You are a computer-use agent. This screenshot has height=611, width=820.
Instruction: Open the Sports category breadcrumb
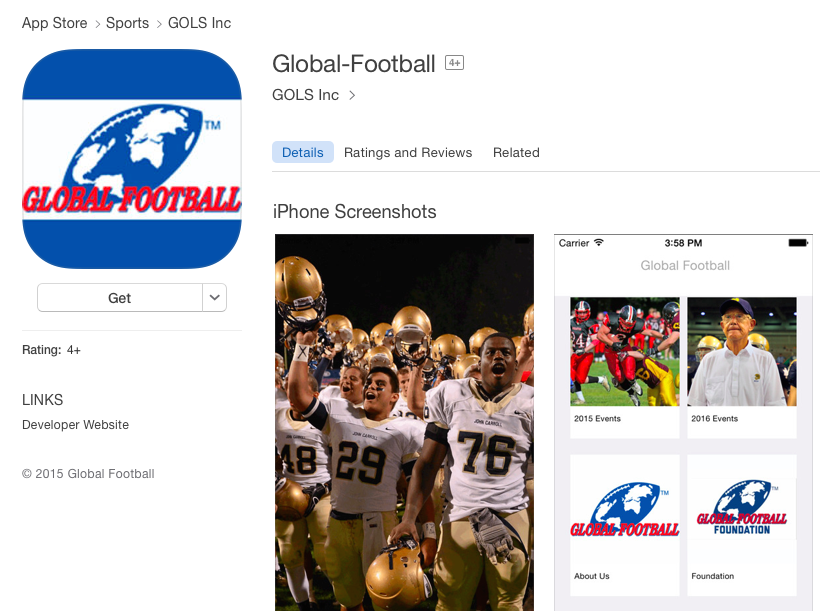tap(127, 23)
